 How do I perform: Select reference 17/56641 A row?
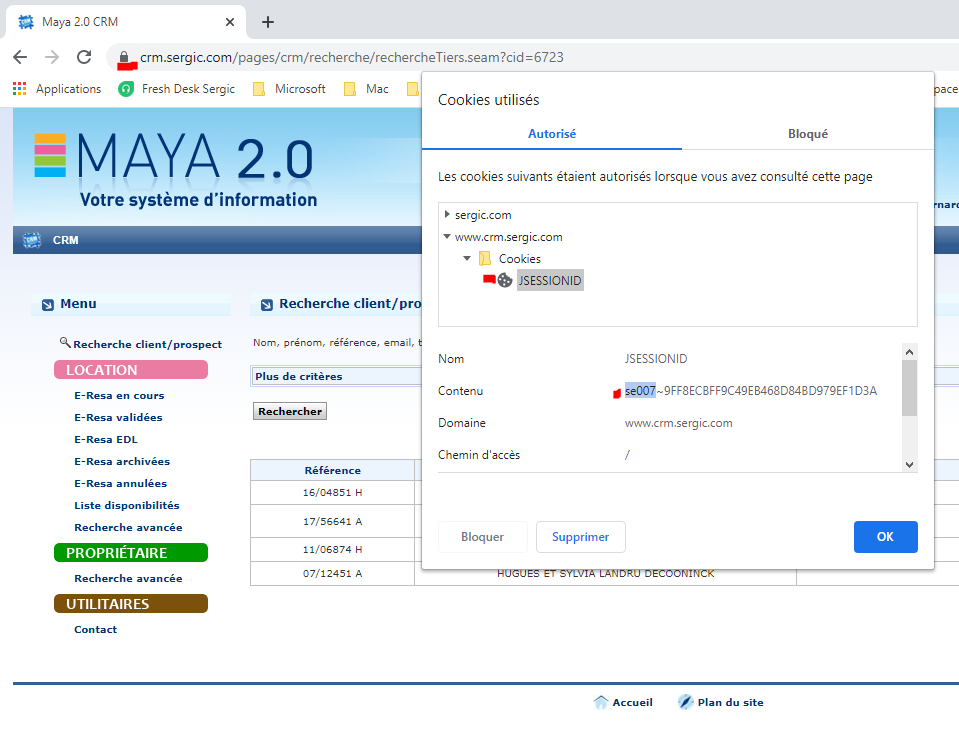(x=333, y=521)
